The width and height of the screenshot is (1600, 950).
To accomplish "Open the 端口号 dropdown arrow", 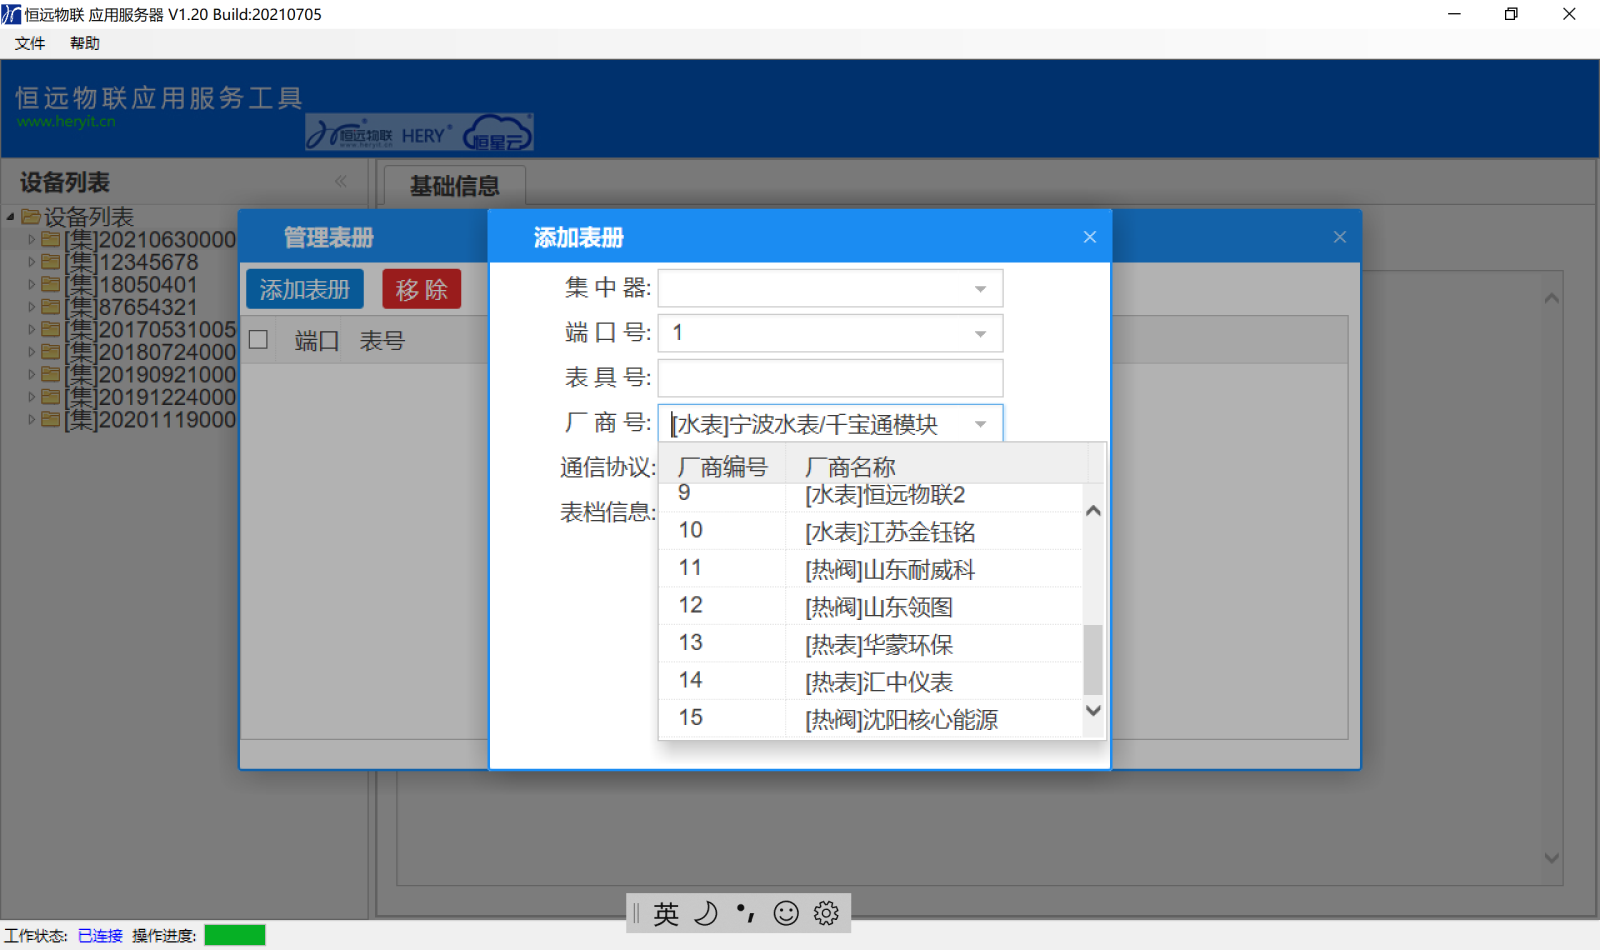I will click(x=981, y=334).
